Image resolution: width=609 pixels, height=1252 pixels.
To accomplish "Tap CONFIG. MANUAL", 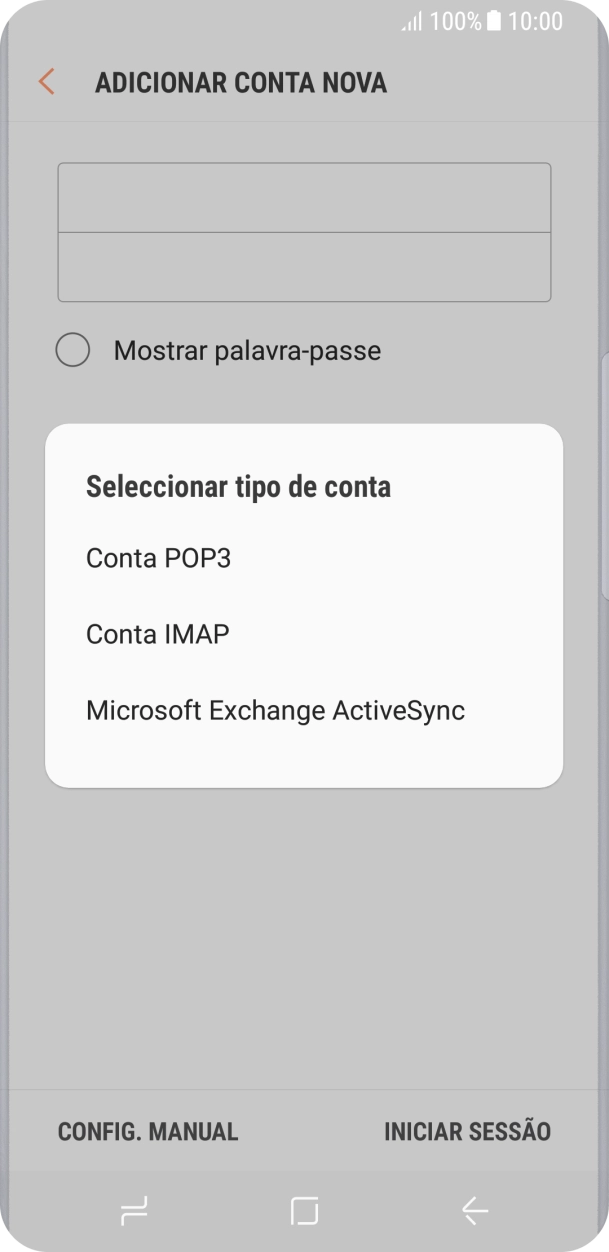I will [x=146, y=1131].
